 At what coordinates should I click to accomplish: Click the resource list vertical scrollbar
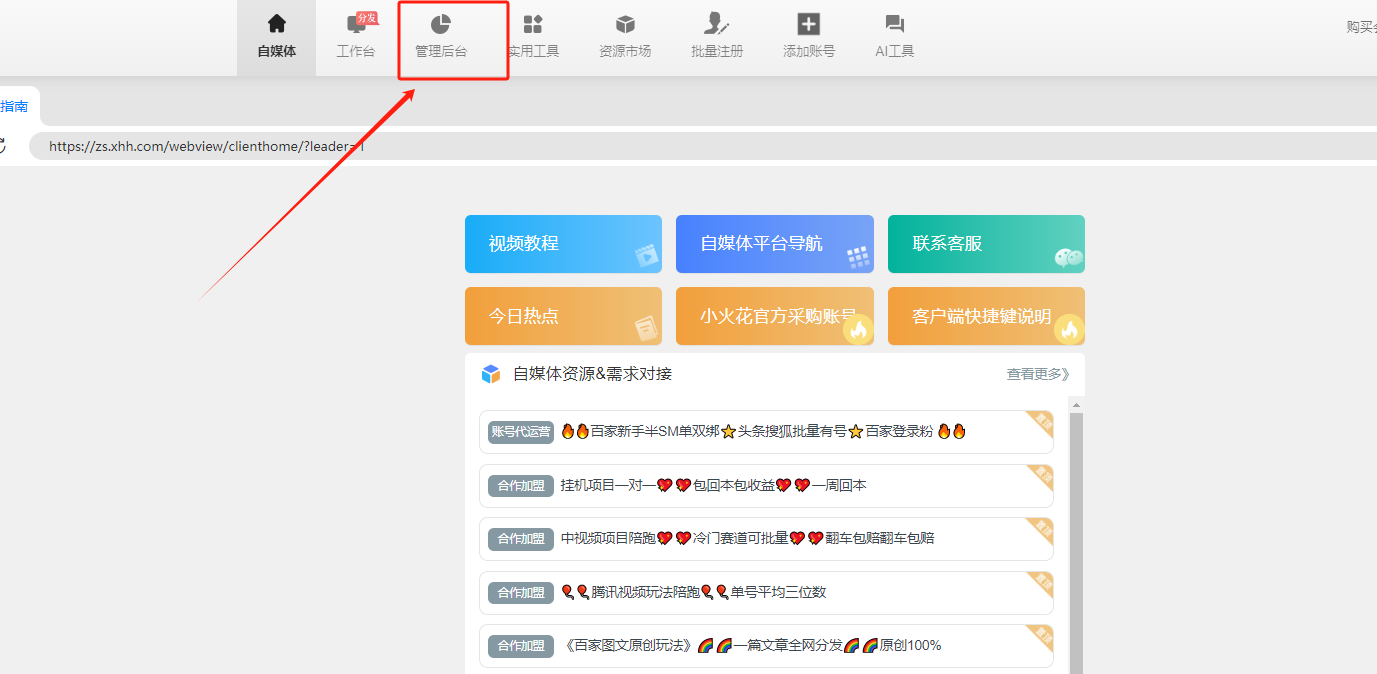[1077, 543]
